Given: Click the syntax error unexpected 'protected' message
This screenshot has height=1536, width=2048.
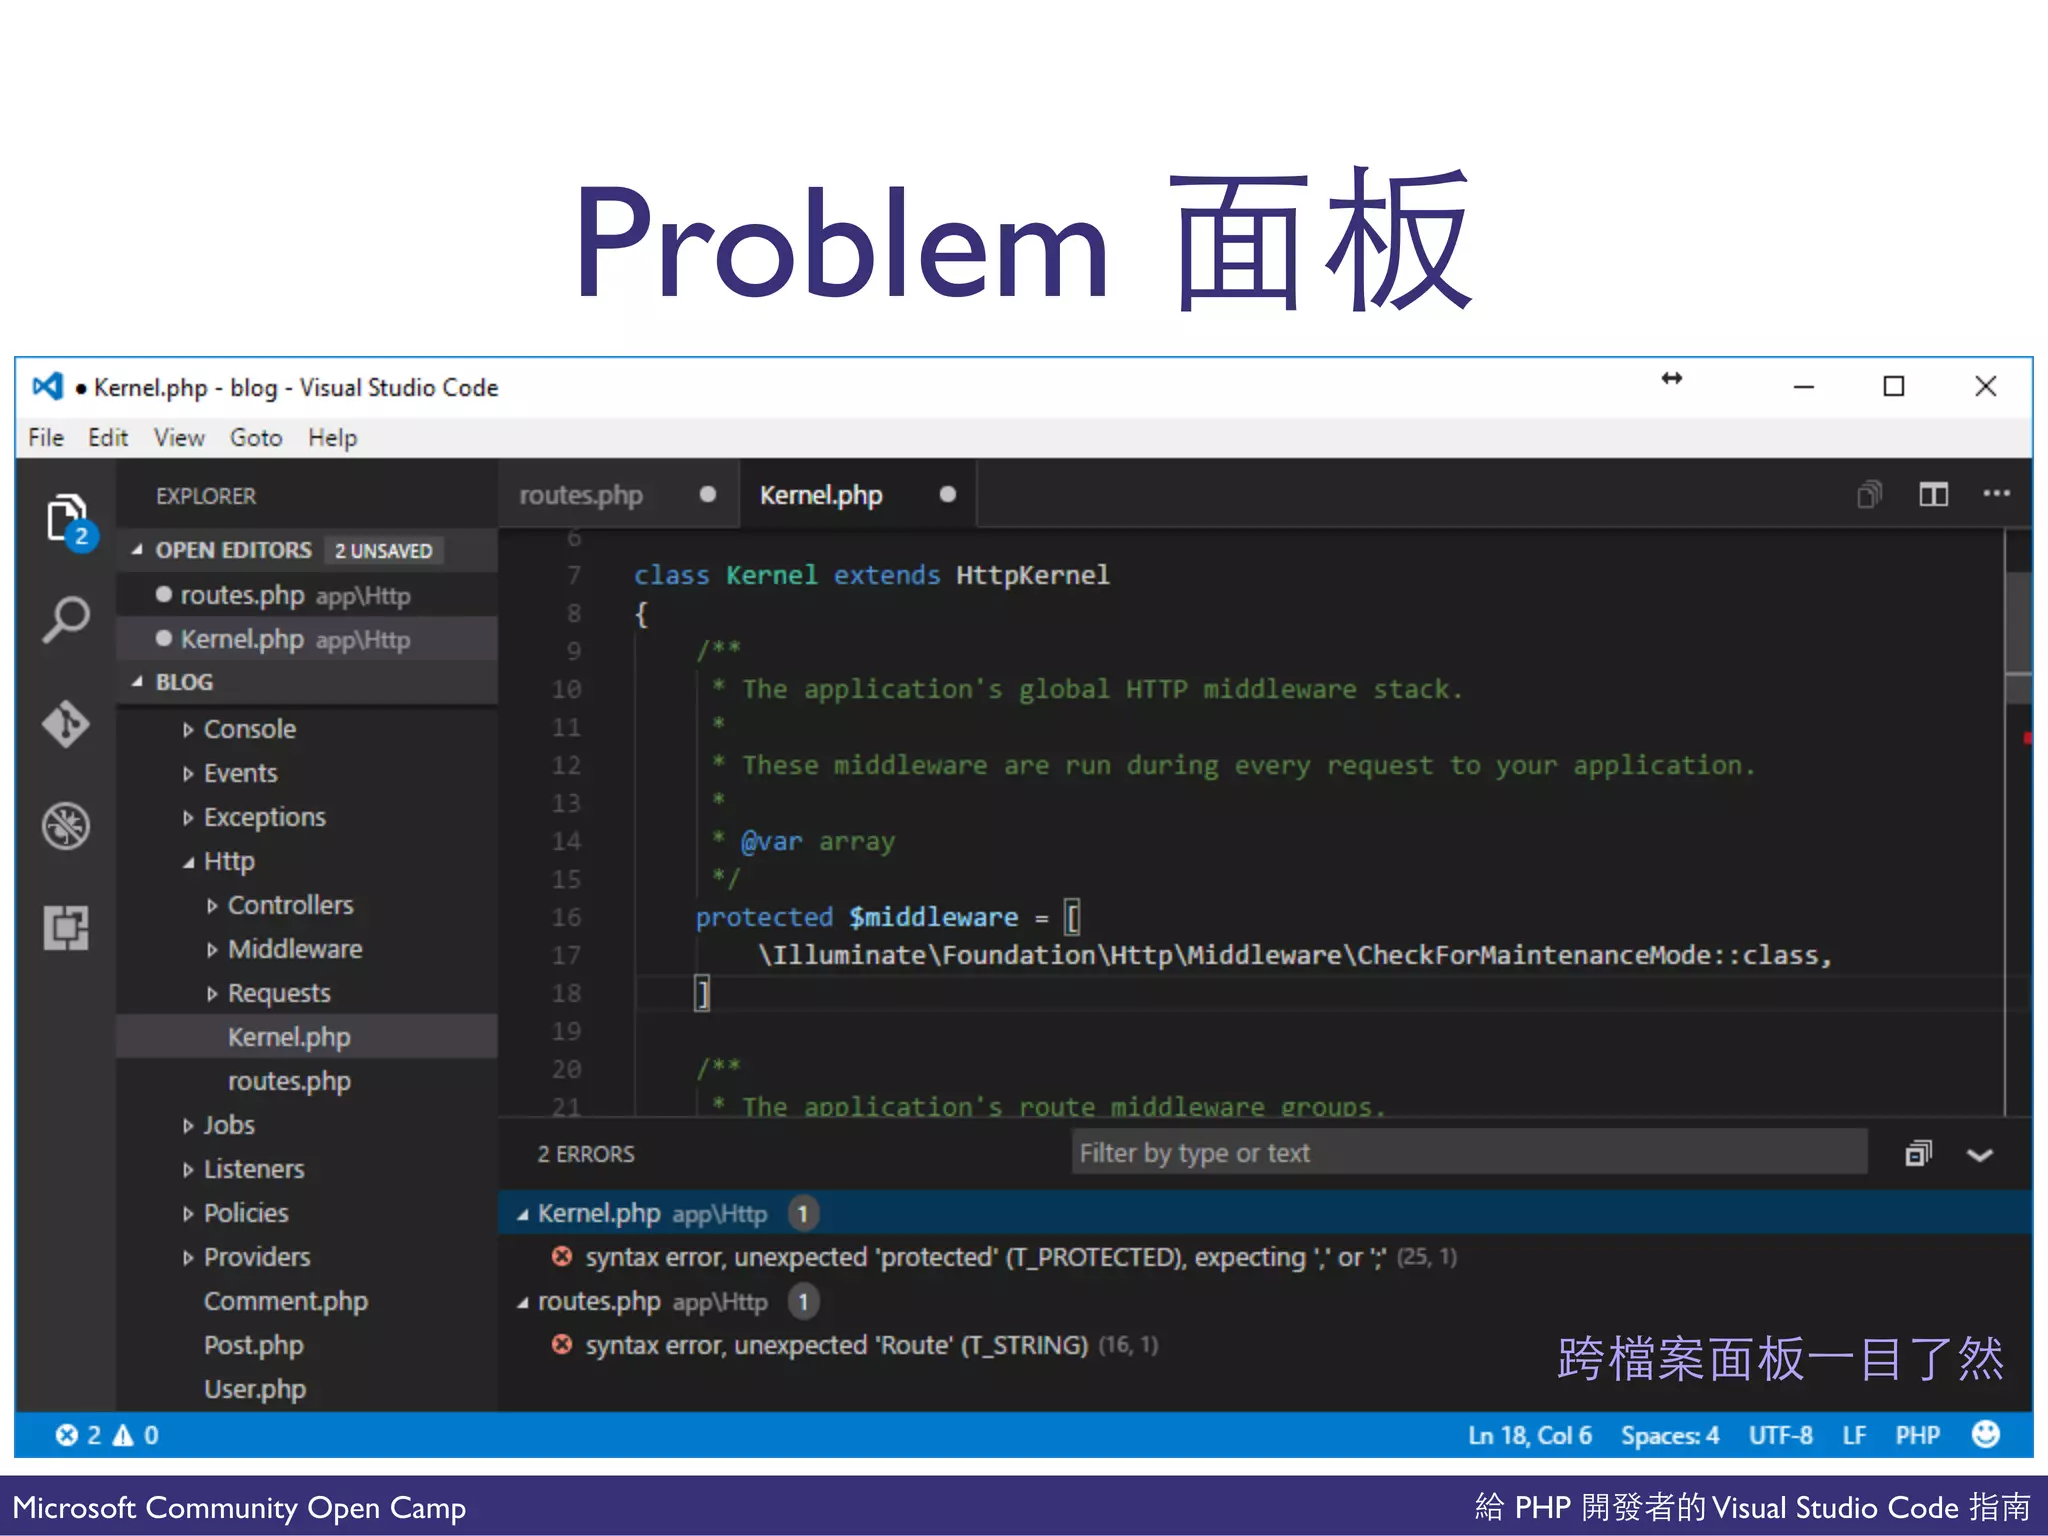Looking at the screenshot, I should 985,1257.
